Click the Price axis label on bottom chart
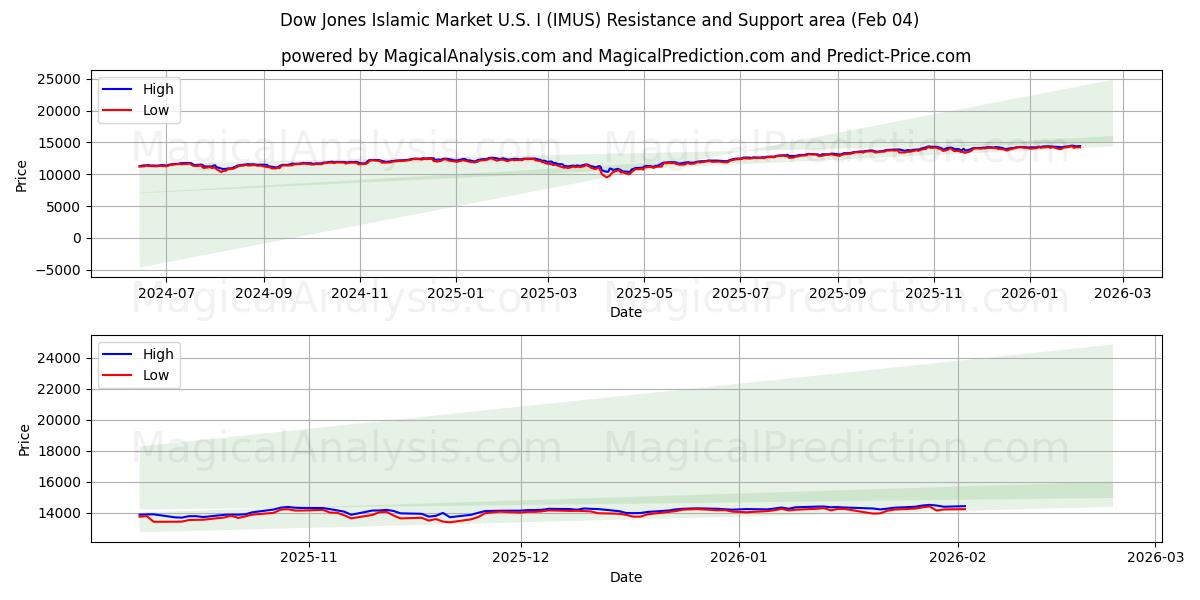Screen dimensions: 1200x600 coord(22,441)
